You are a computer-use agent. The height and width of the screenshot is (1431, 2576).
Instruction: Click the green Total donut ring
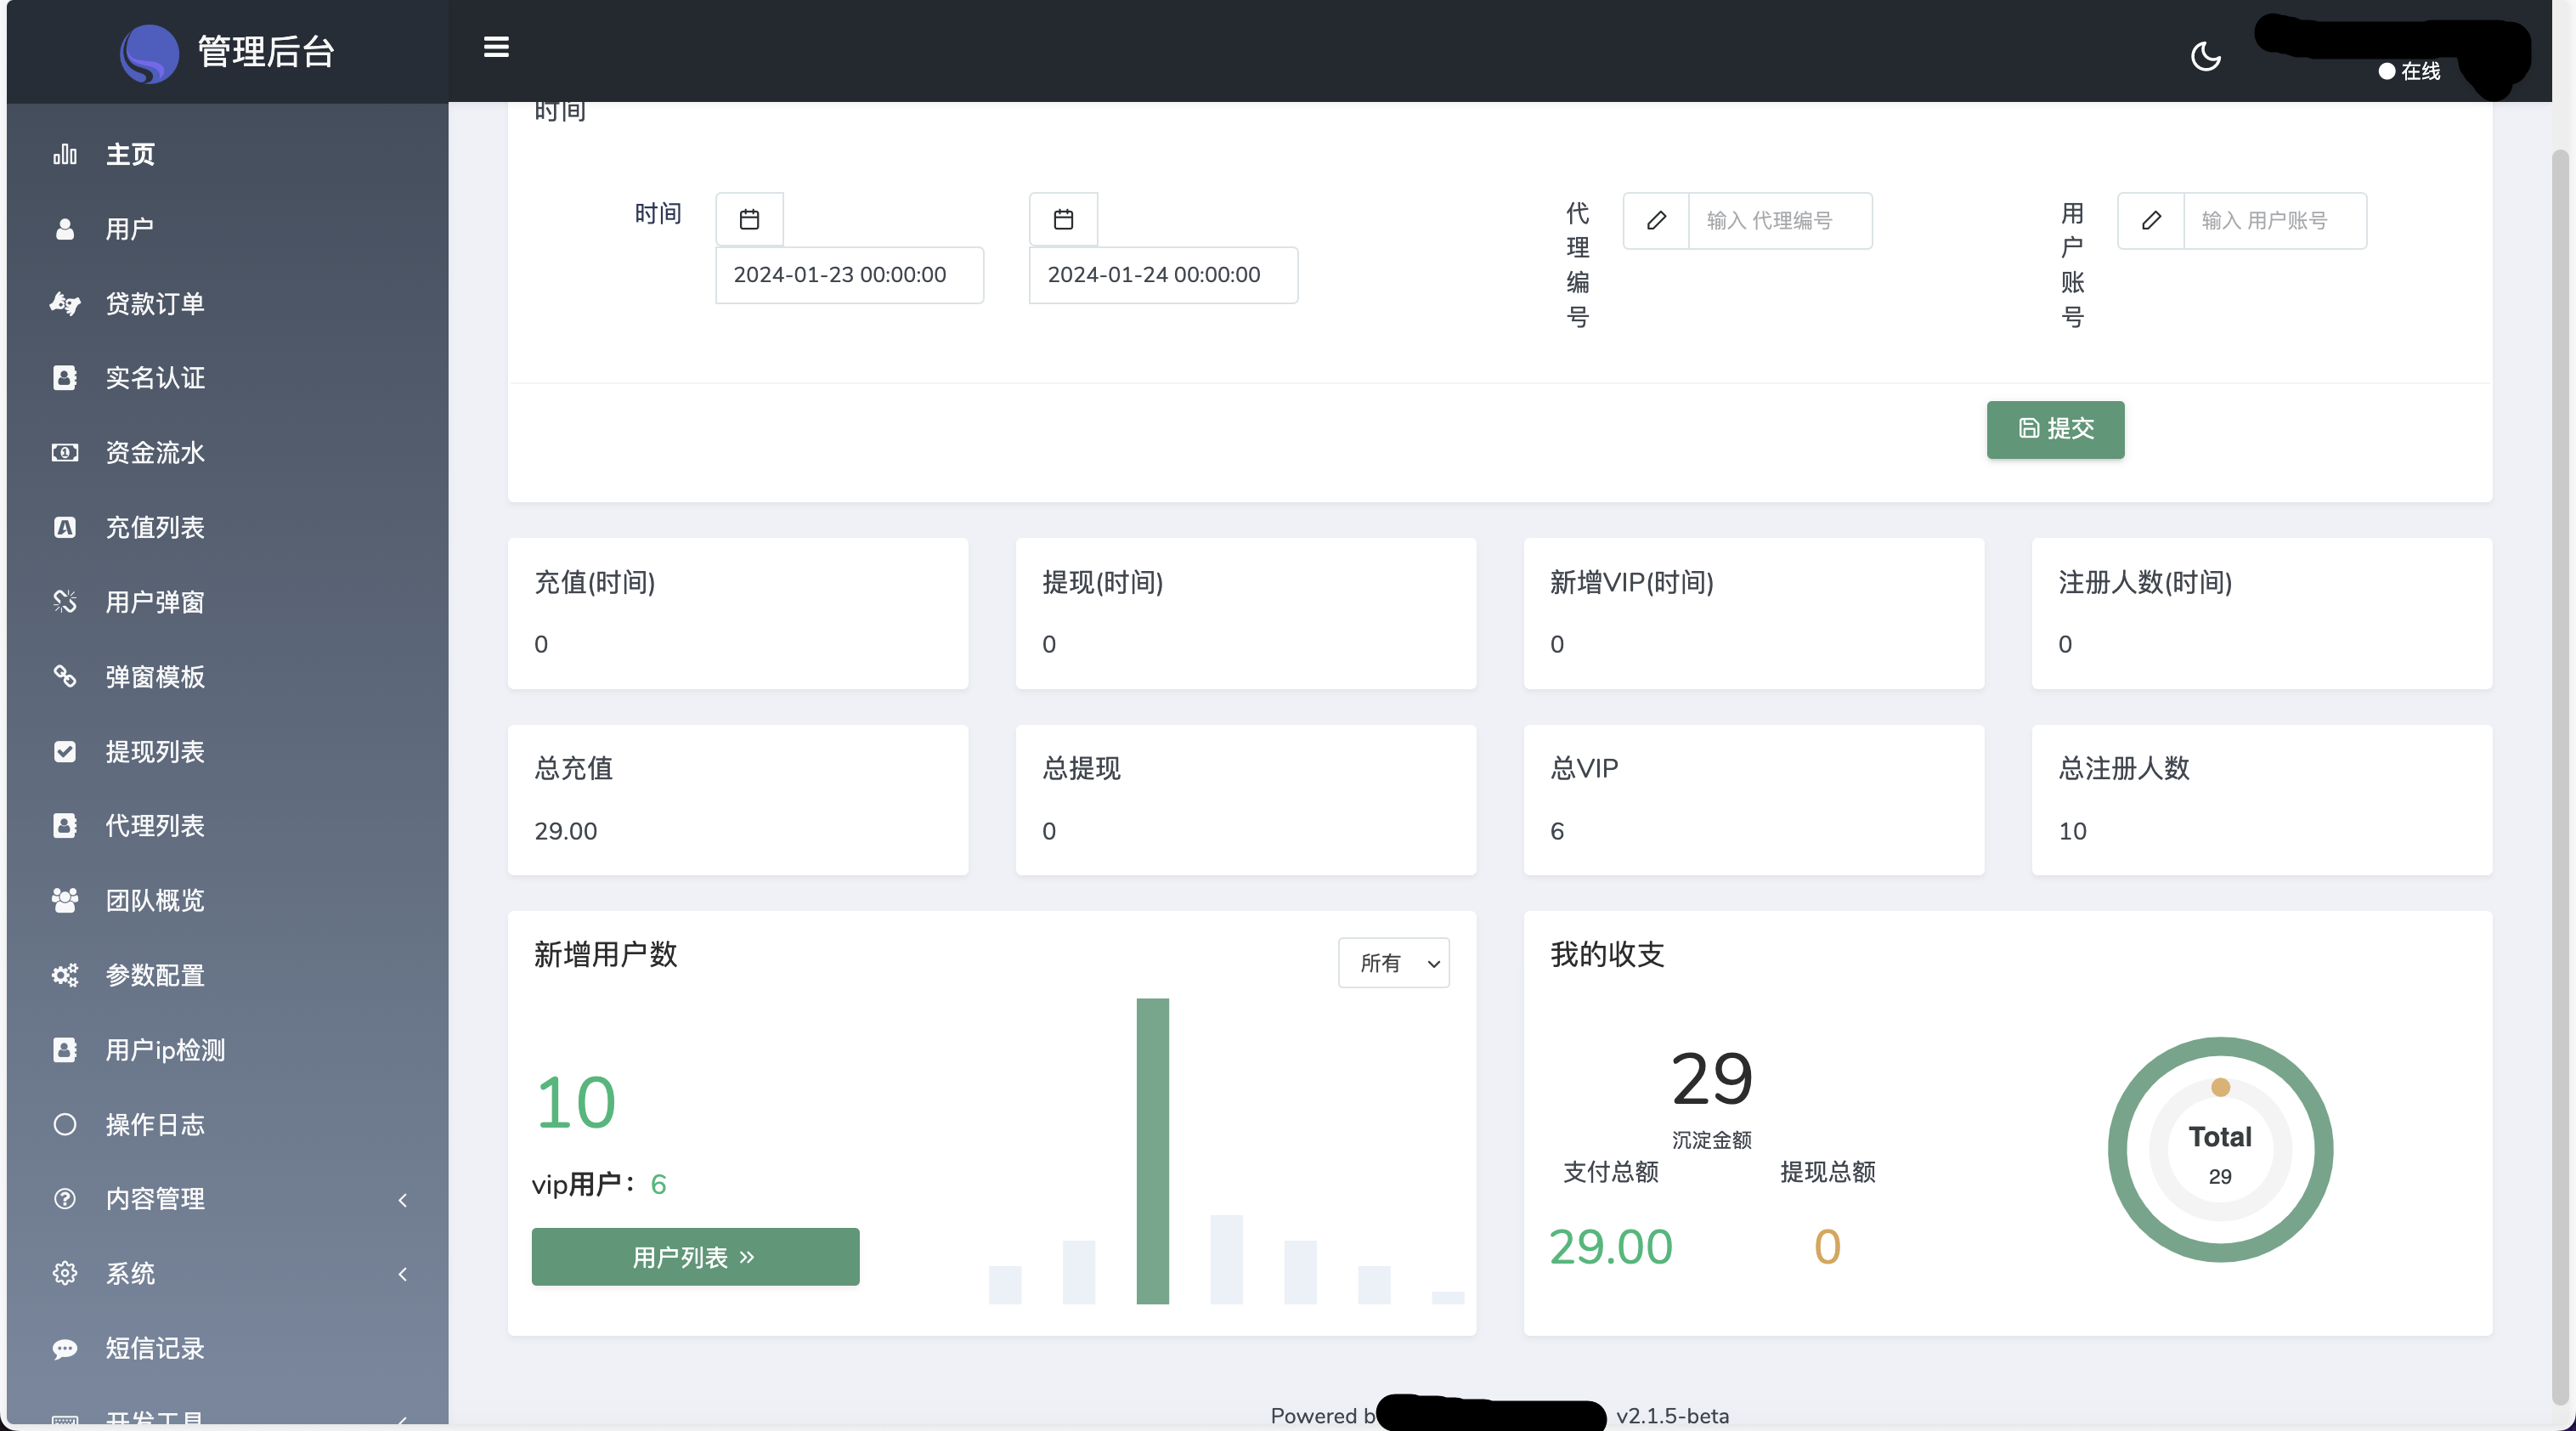(x=2120, y=1150)
